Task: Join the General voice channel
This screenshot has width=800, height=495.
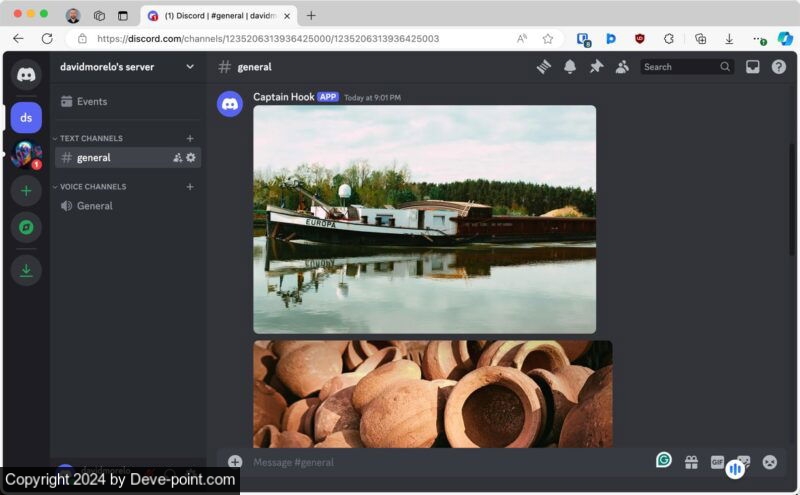Action: (94, 206)
